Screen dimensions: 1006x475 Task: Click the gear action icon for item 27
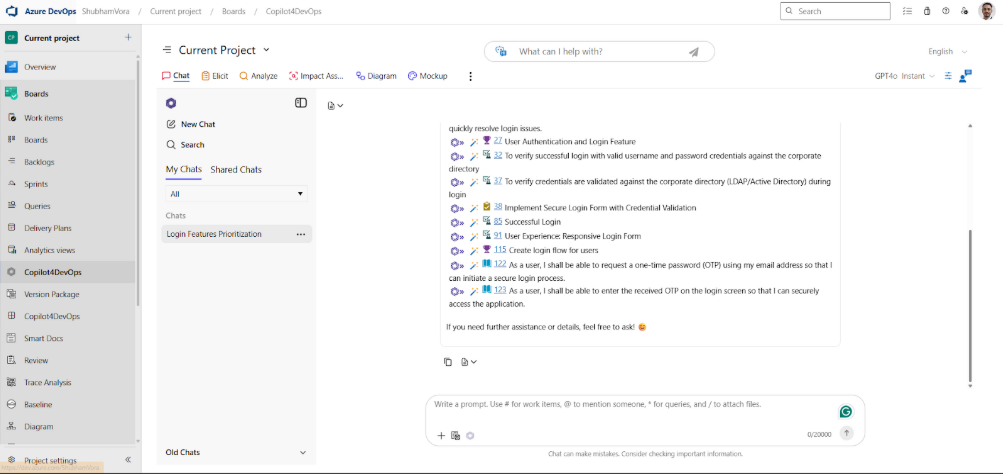(457, 142)
